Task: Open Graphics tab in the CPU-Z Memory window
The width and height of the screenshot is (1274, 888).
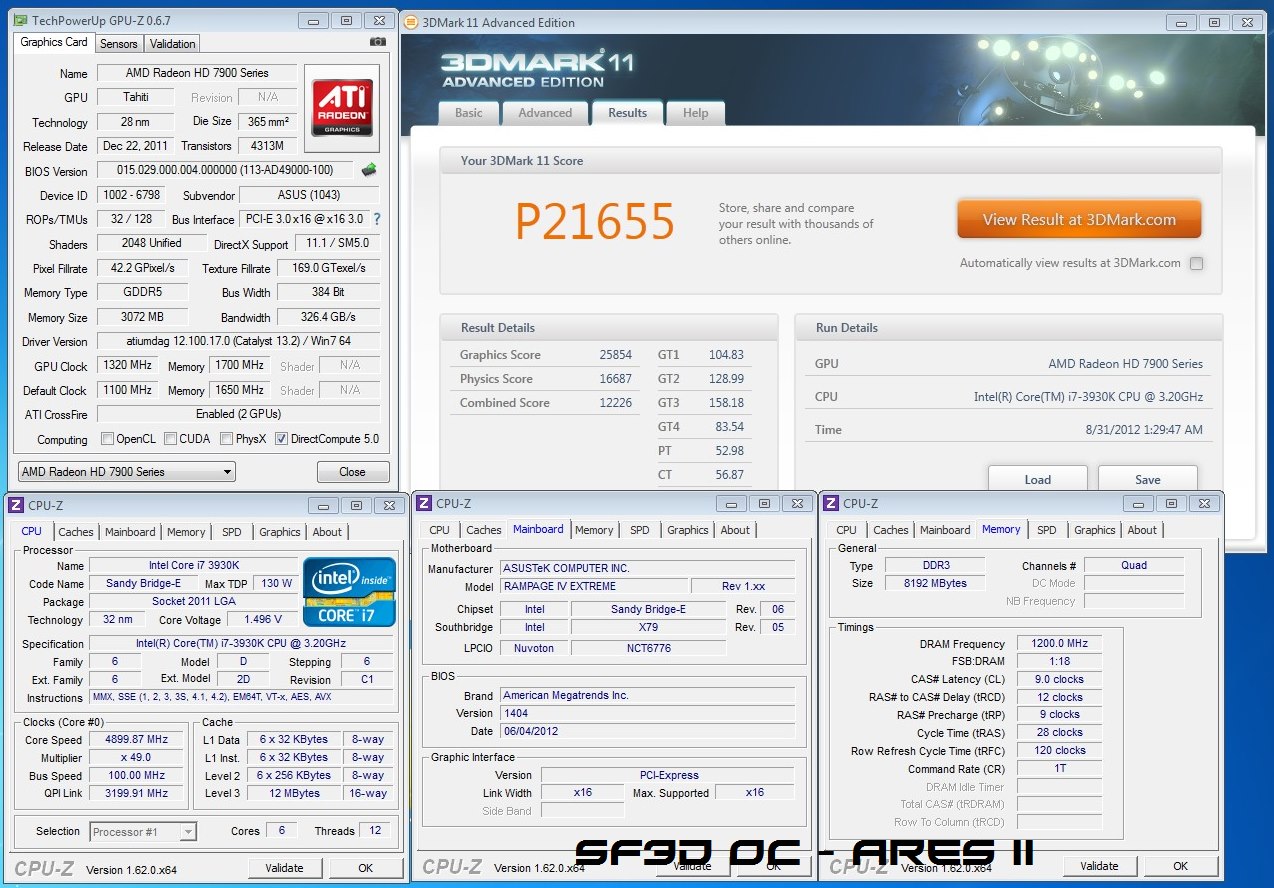Action: pyautogui.click(x=1095, y=530)
